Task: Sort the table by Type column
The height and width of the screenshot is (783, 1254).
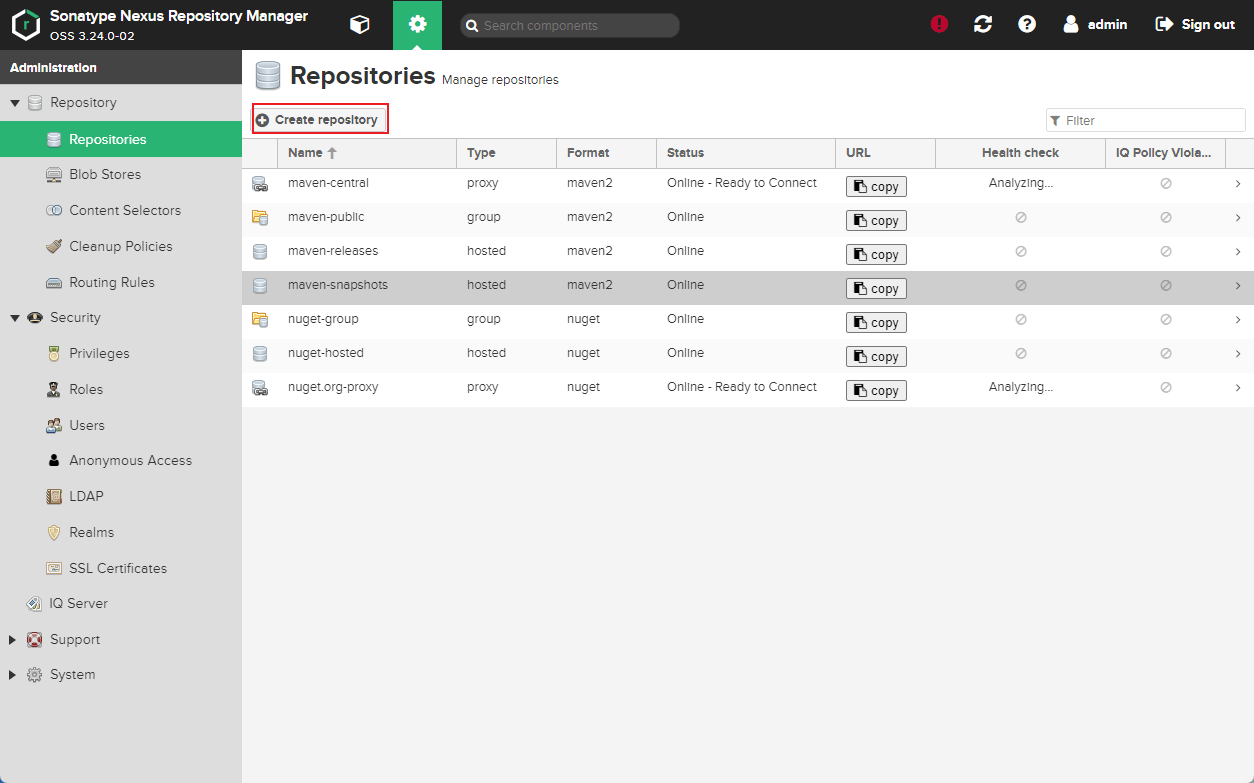Action: [507, 153]
